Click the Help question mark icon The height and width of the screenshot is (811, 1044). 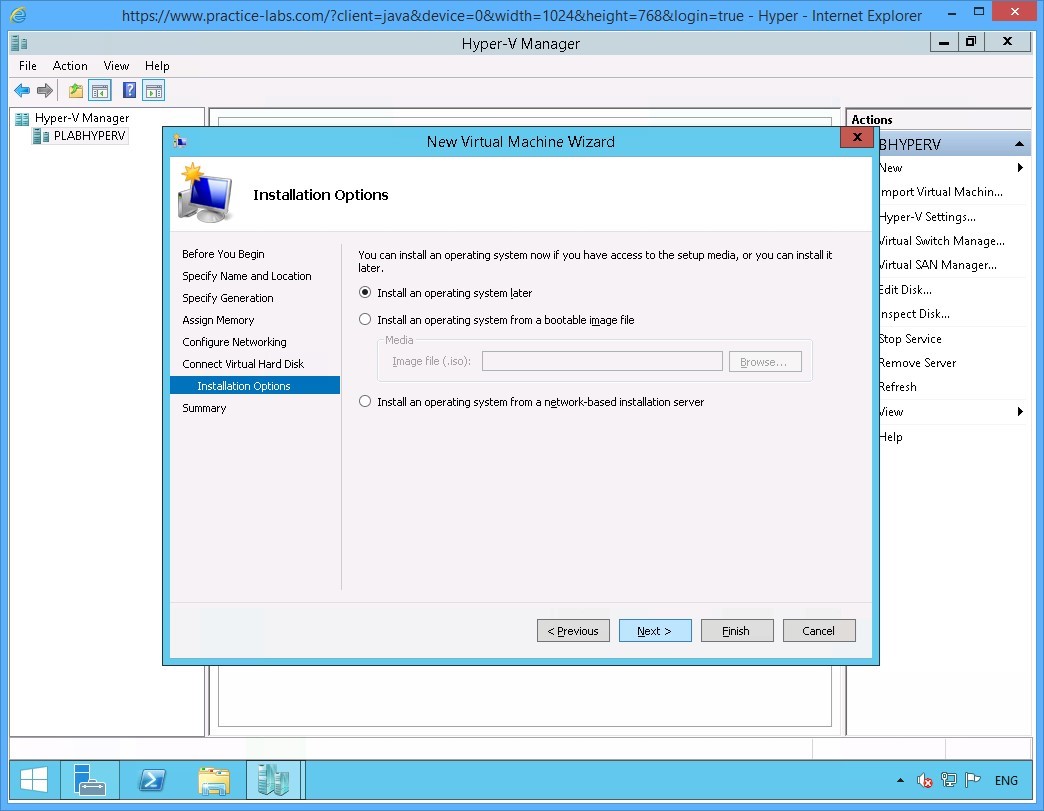[x=127, y=90]
